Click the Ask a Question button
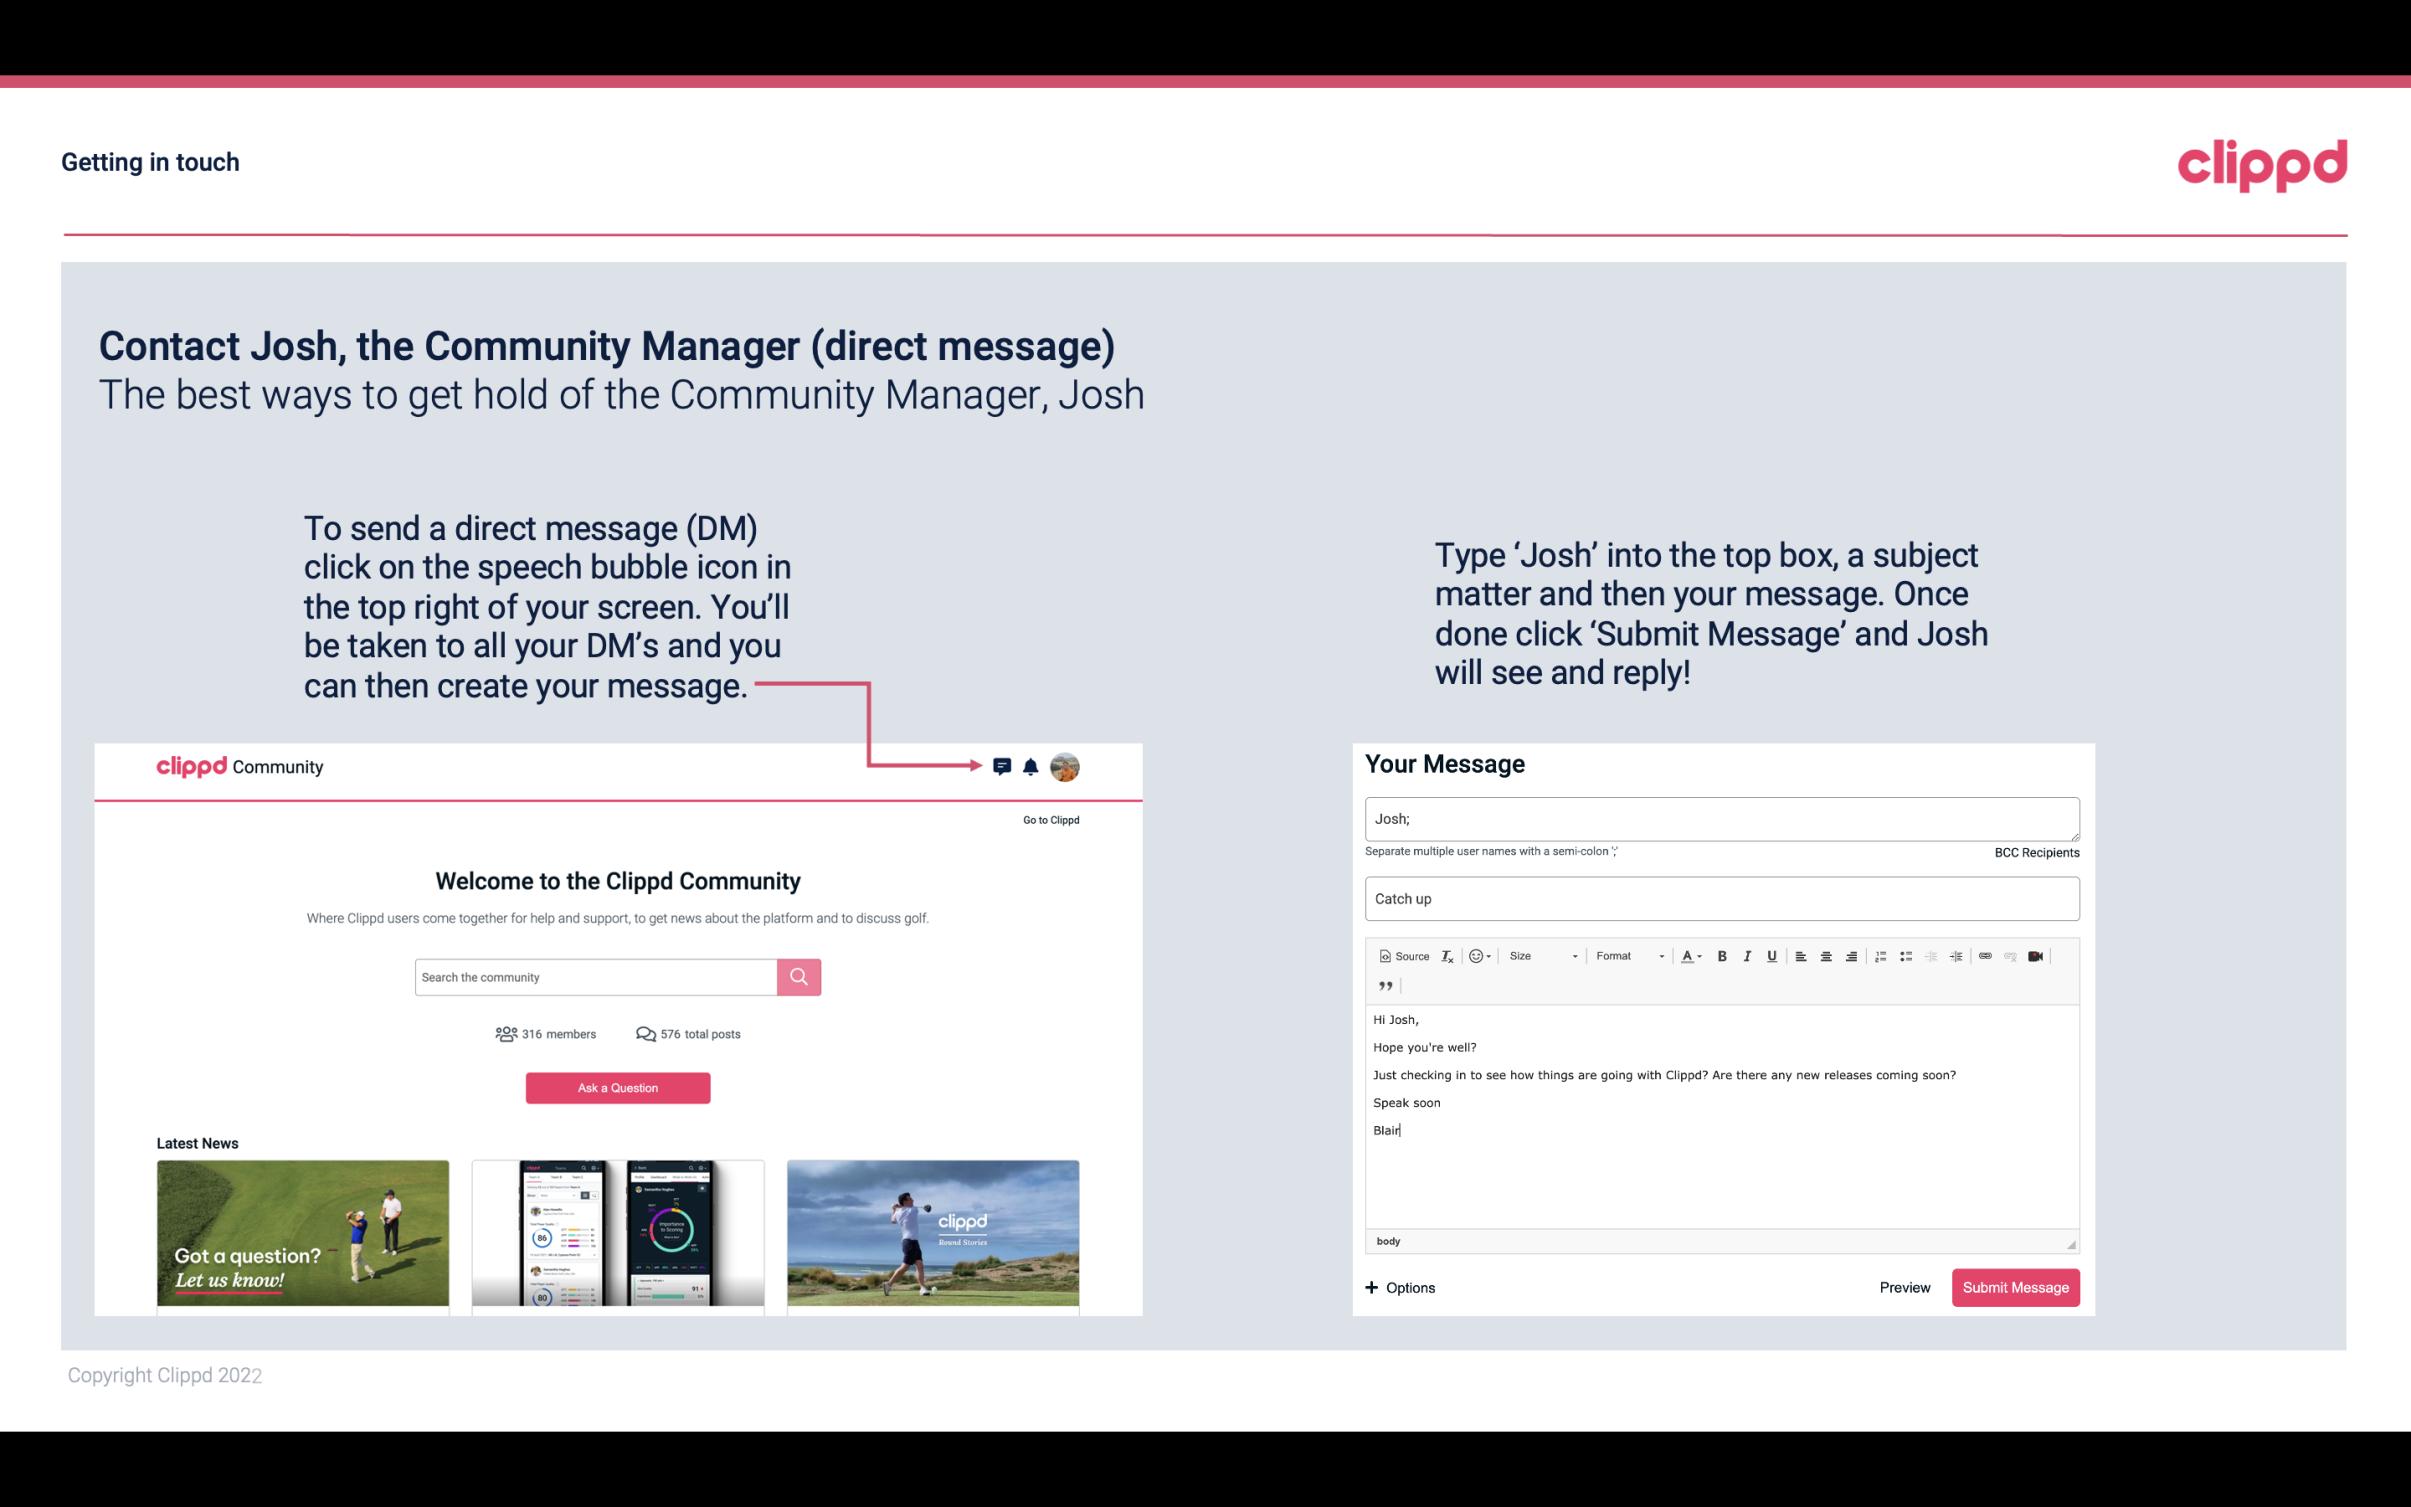The image size is (2411, 1507). pos(616,1087)
